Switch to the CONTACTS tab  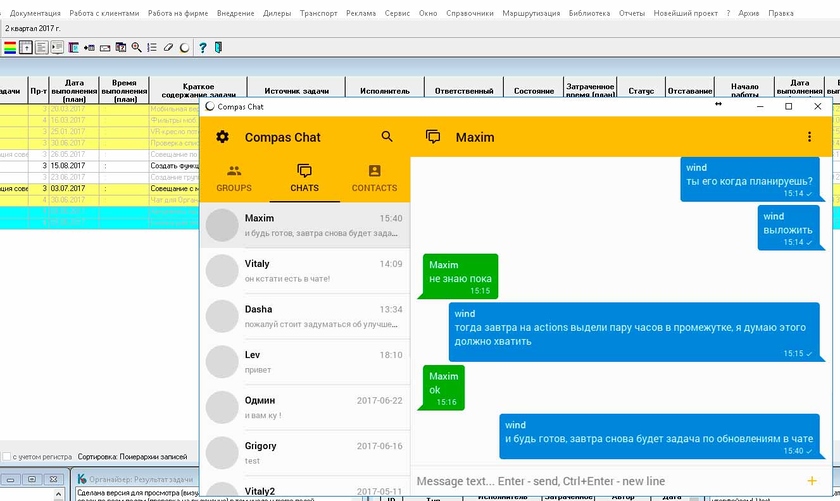pos(374,178)
